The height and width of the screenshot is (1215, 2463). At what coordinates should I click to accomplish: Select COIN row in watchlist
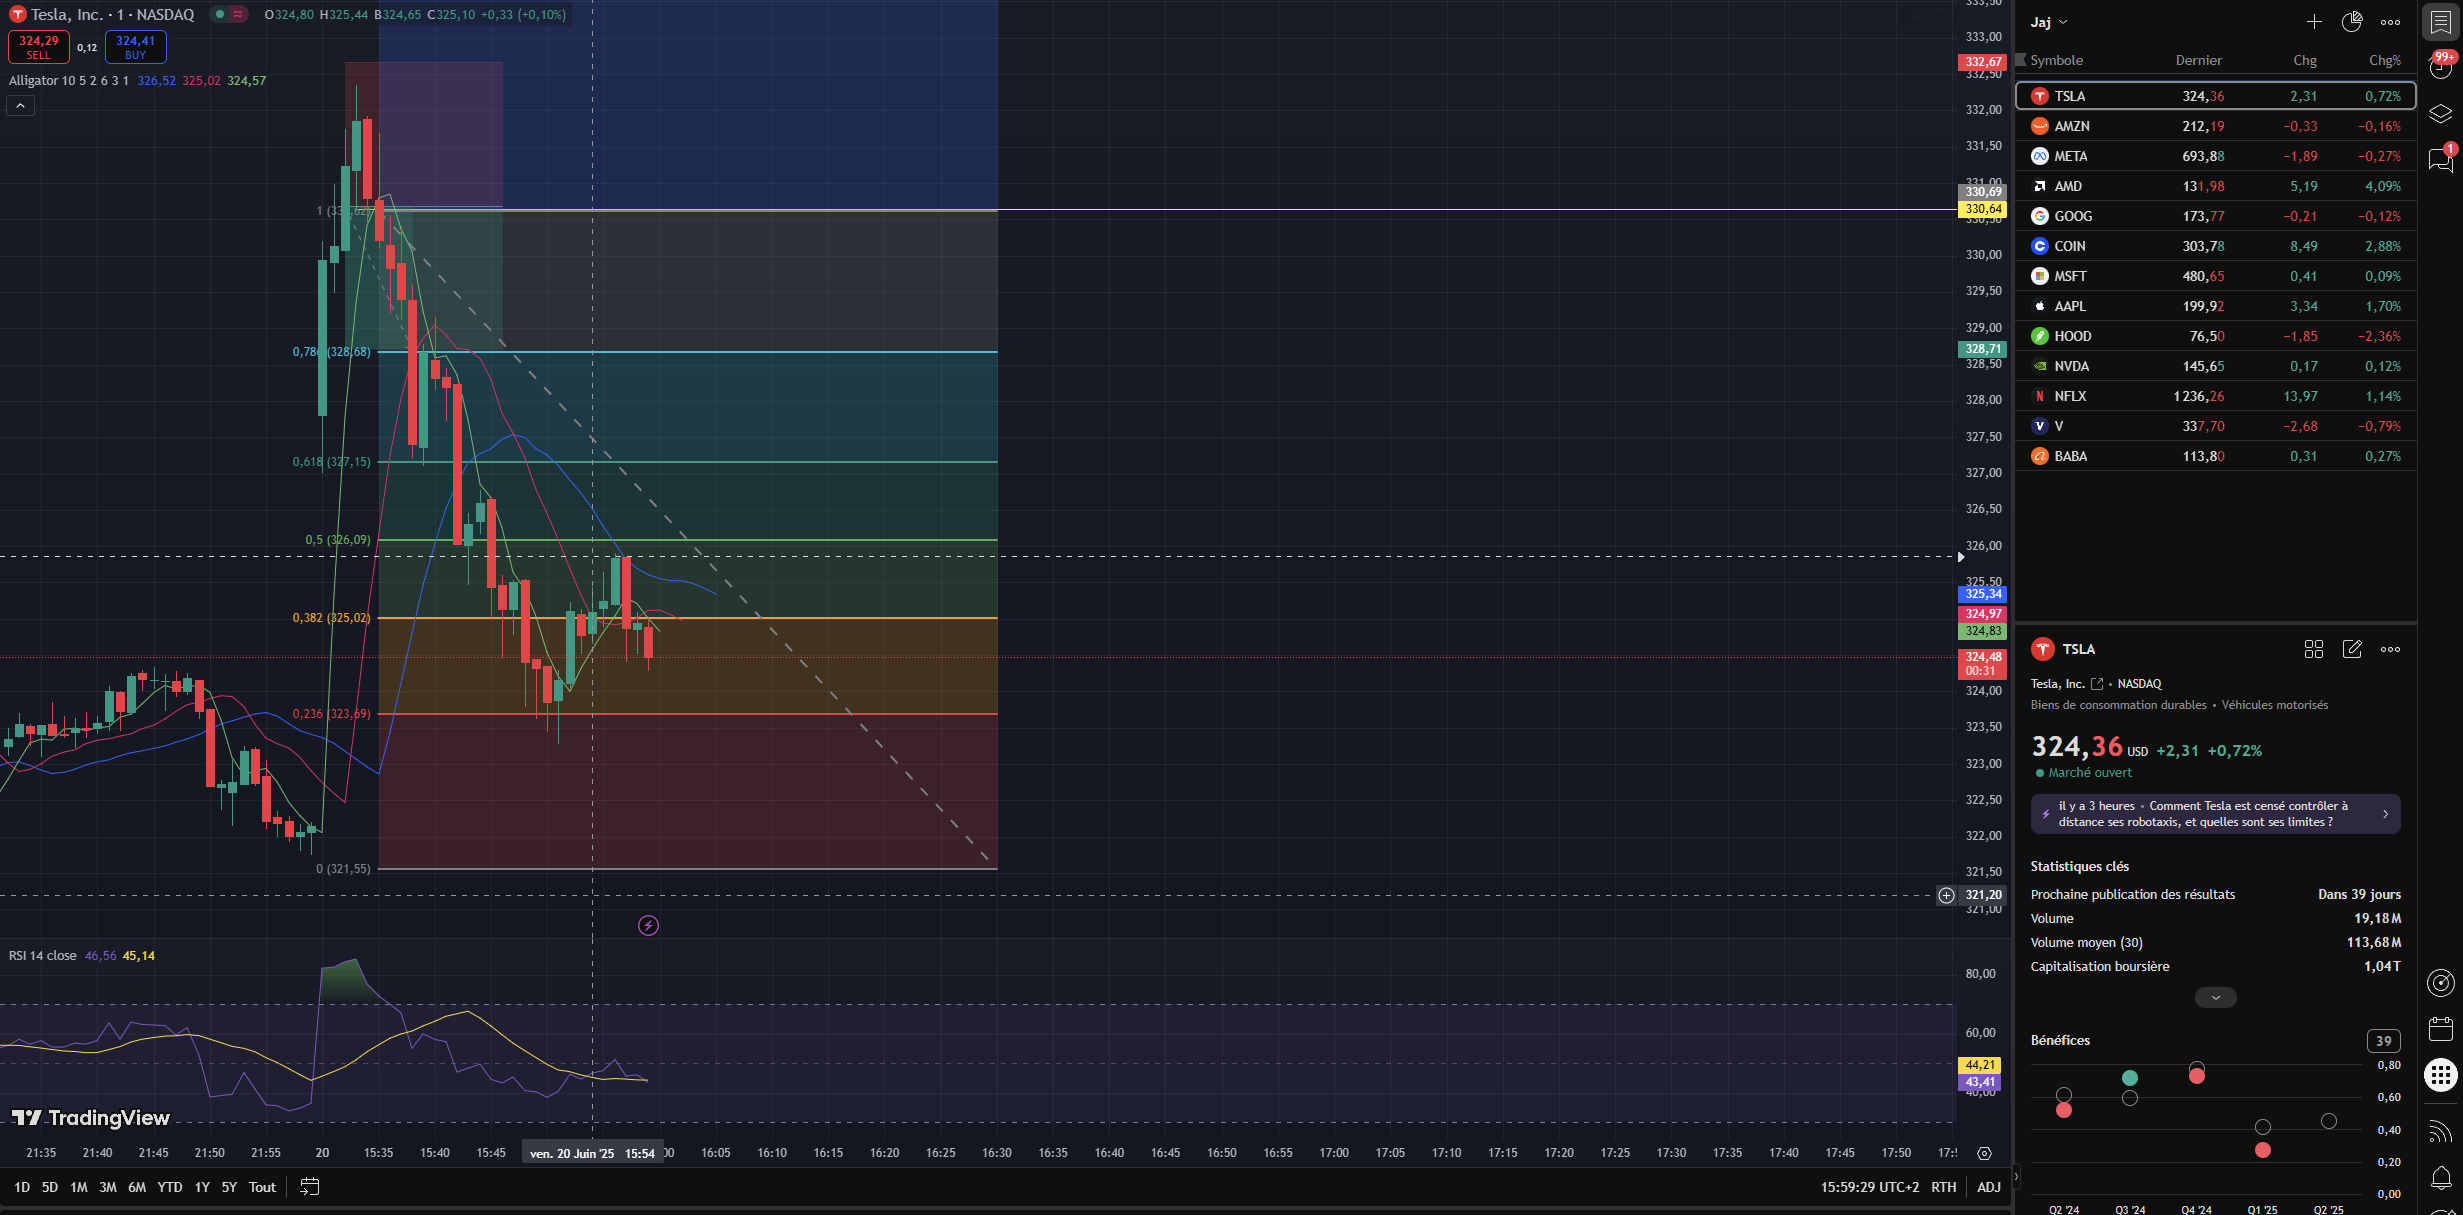pos(2215,246)
